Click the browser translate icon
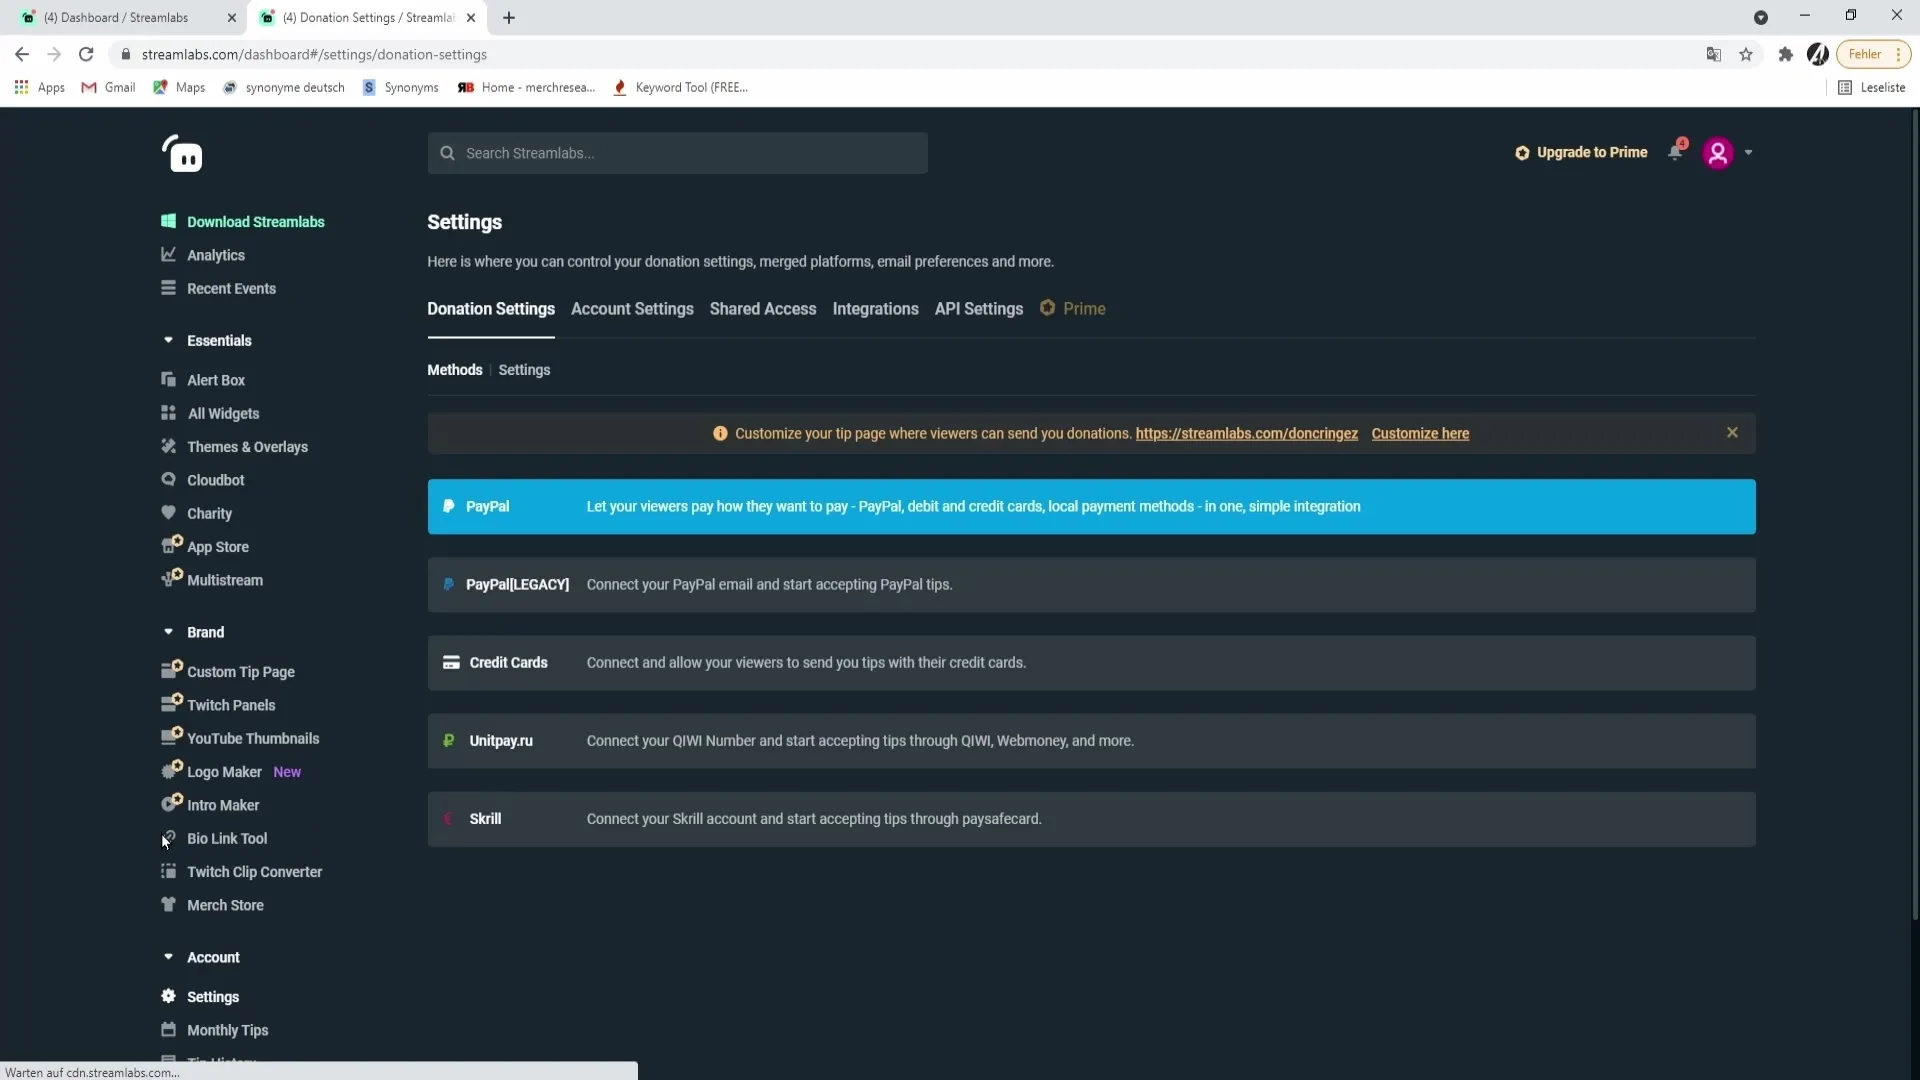Viewport: 1920px width, 1080px height. [x=1713, y=54]
